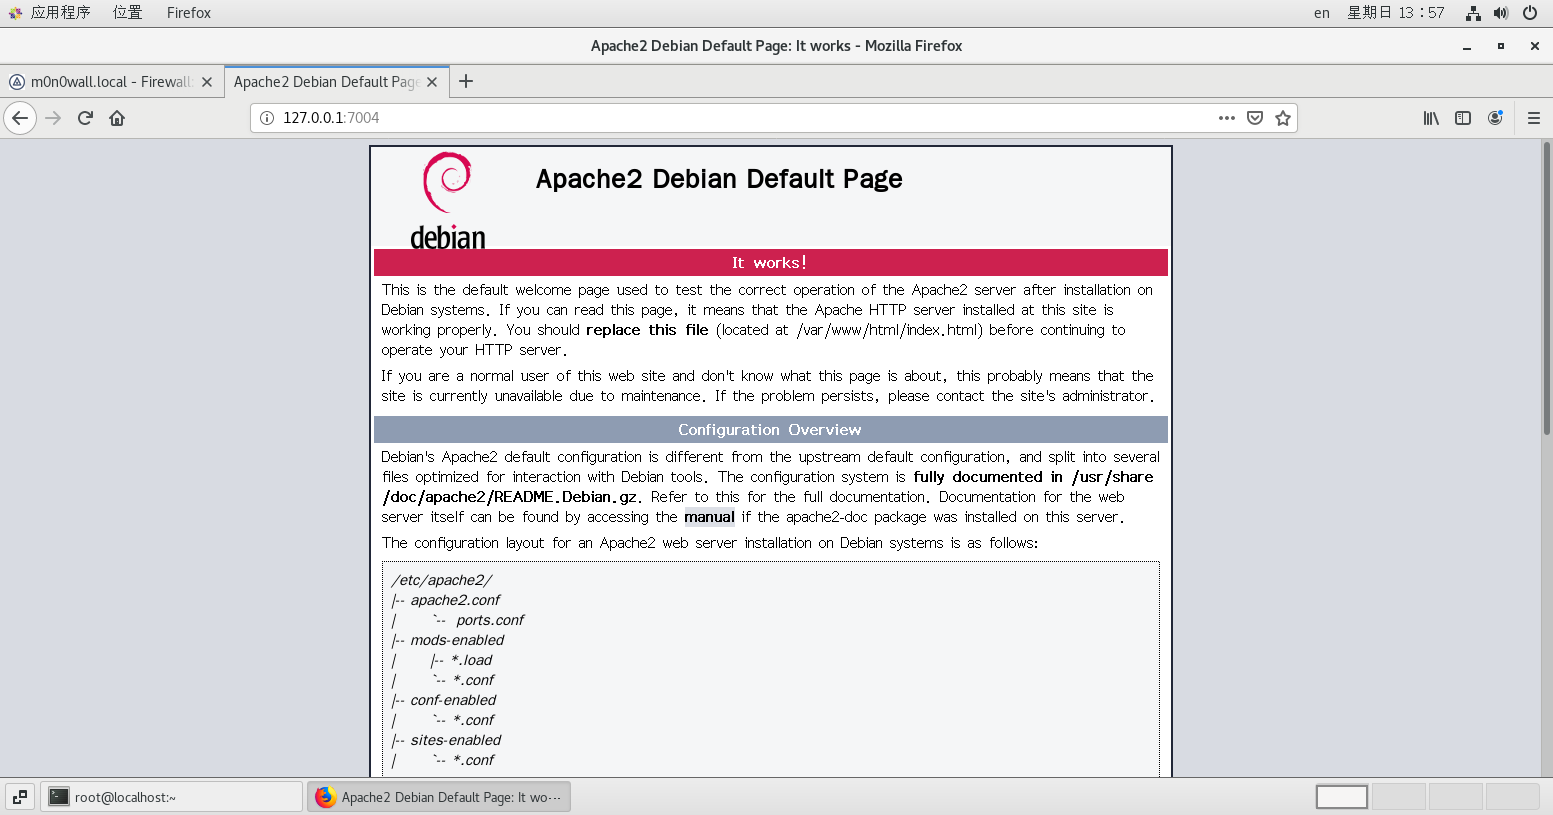1553x815 pixels.
Task: Open page actions three-dot menu
Action: 1226,118
